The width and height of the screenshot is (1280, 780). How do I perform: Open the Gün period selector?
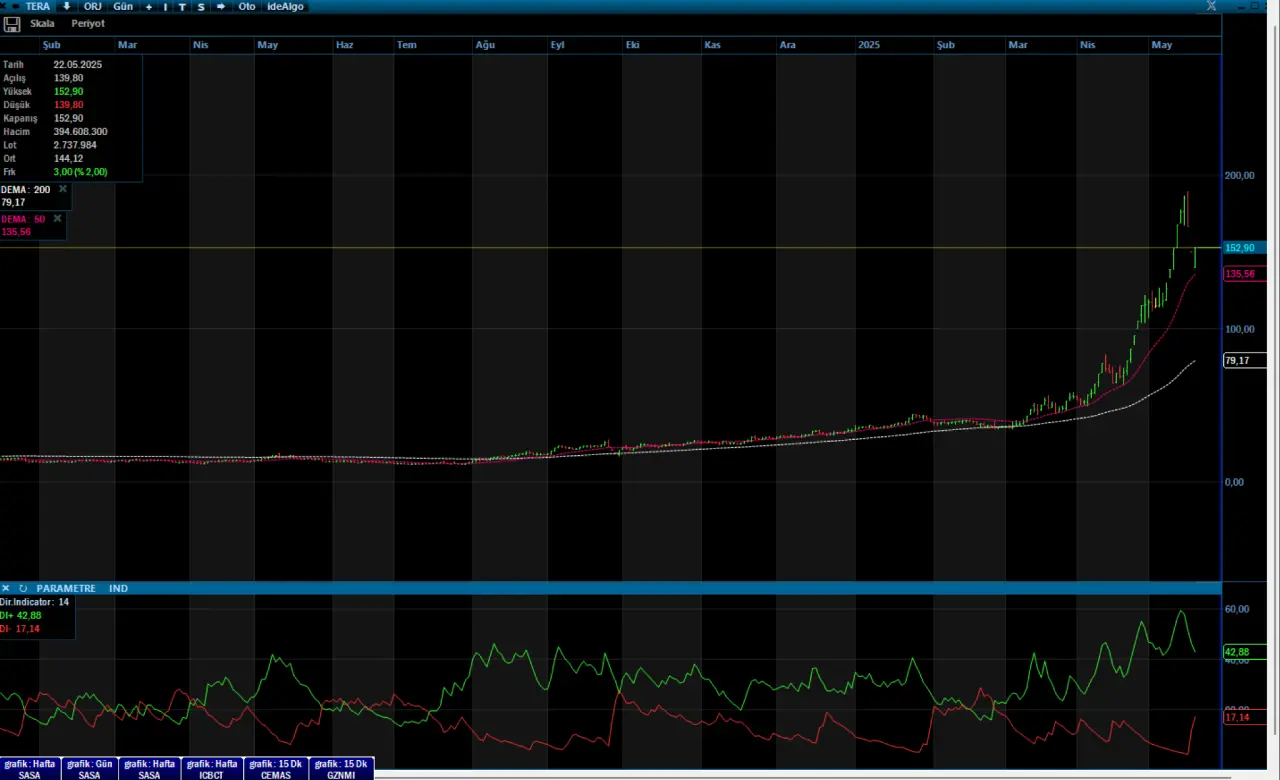click(123, 6)
